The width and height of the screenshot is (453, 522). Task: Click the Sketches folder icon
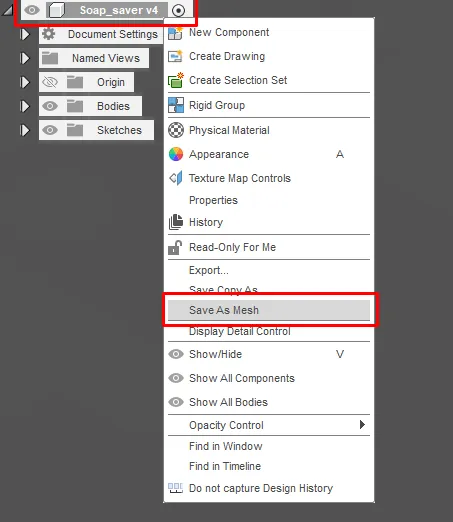pyautogui.click(x=75, y=130)
